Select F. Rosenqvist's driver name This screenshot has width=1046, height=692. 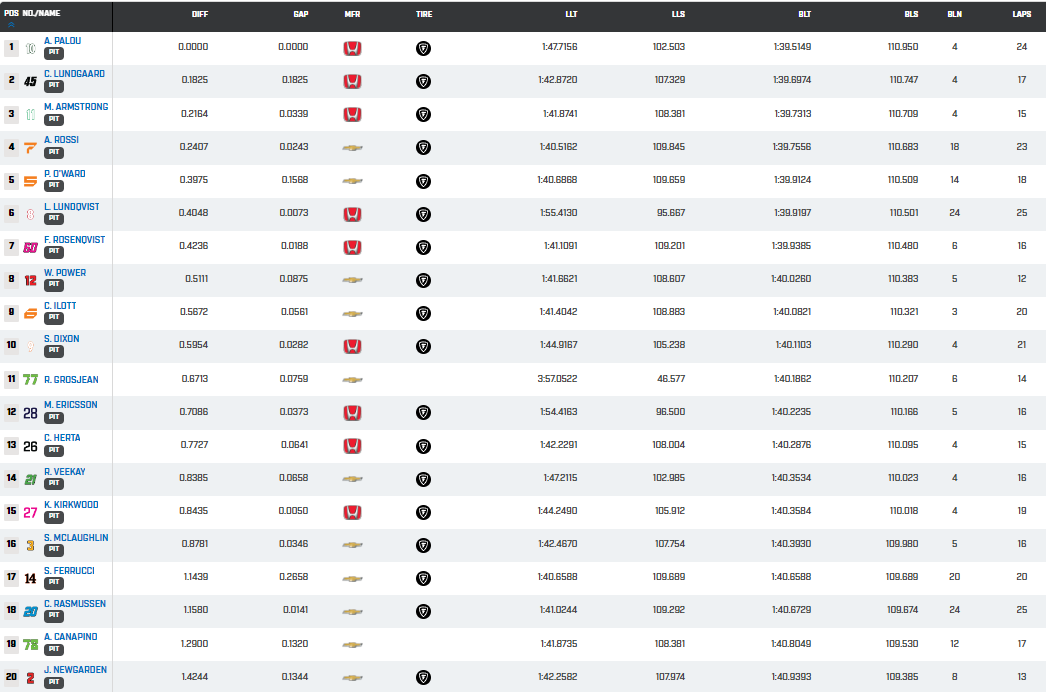(74, 240)
